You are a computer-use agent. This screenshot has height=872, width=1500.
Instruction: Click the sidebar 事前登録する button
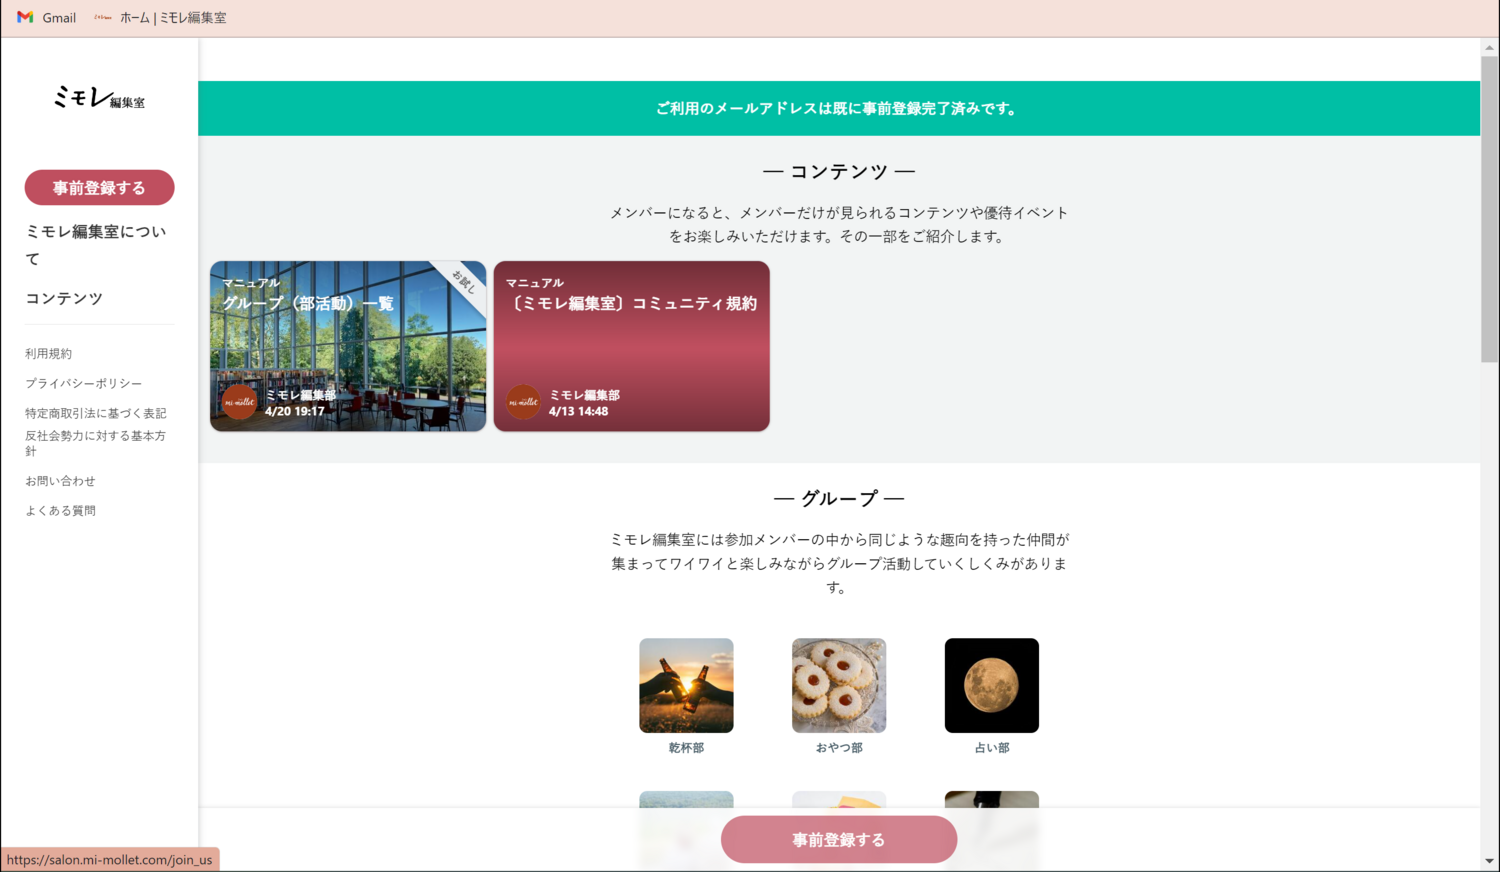pos(99,187)
